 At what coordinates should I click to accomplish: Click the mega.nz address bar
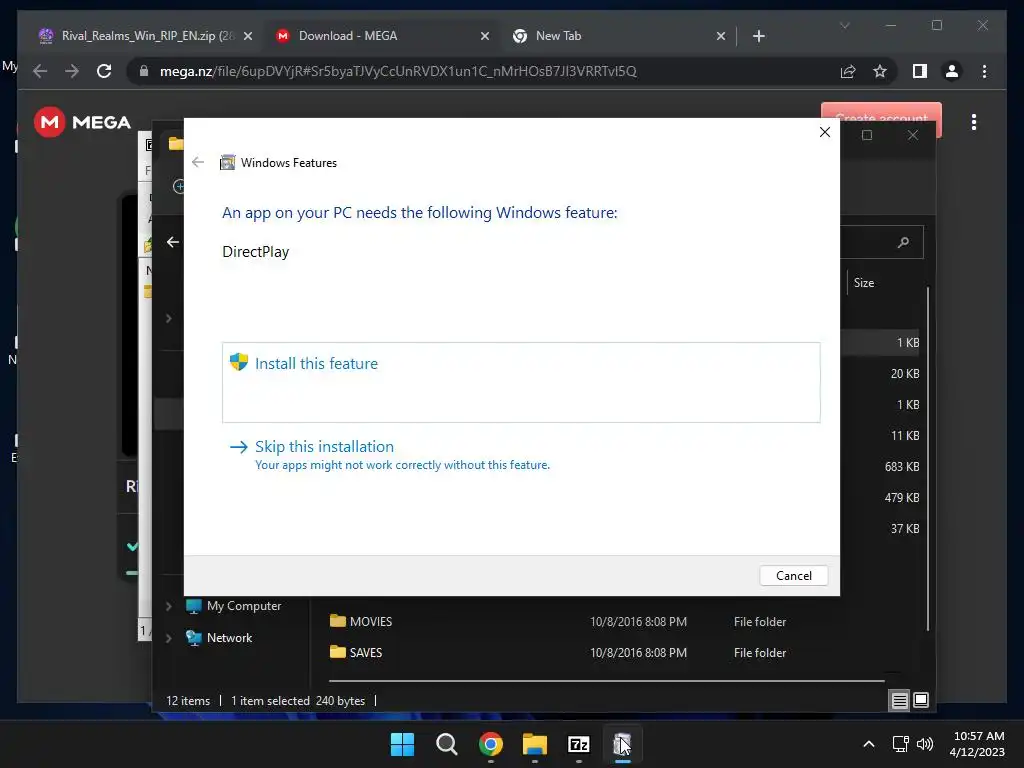tap(398, 71)
